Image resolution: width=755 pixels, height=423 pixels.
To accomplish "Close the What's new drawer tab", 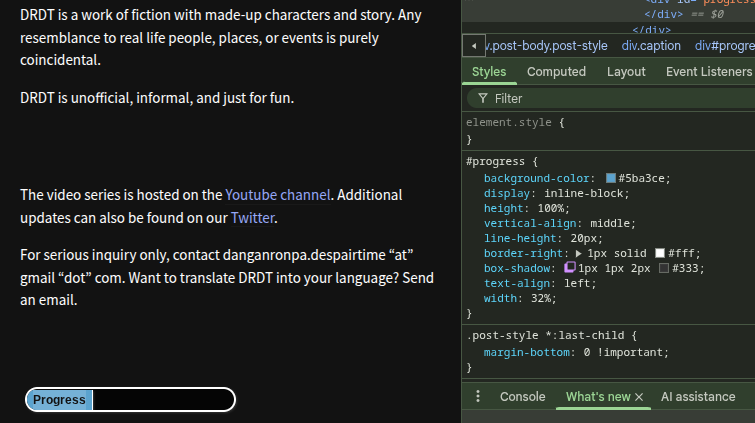I will 639,397.
